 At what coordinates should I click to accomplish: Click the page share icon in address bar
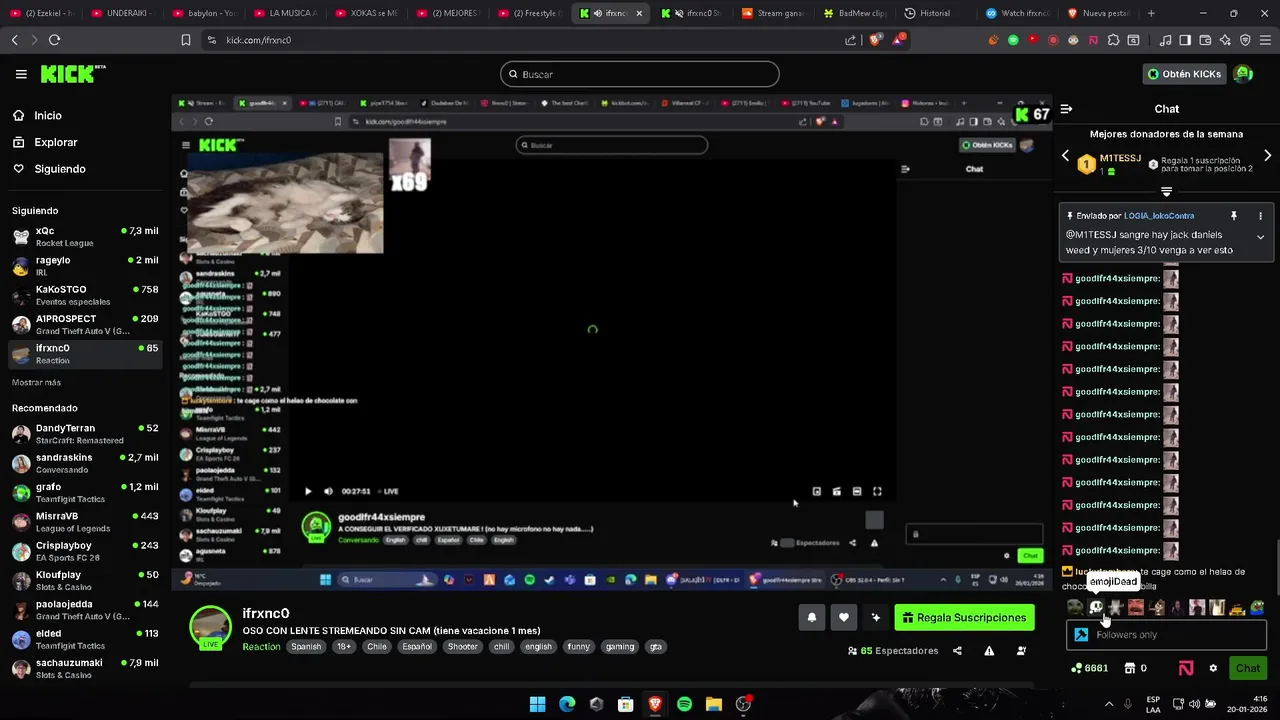(x=851, y=40)
